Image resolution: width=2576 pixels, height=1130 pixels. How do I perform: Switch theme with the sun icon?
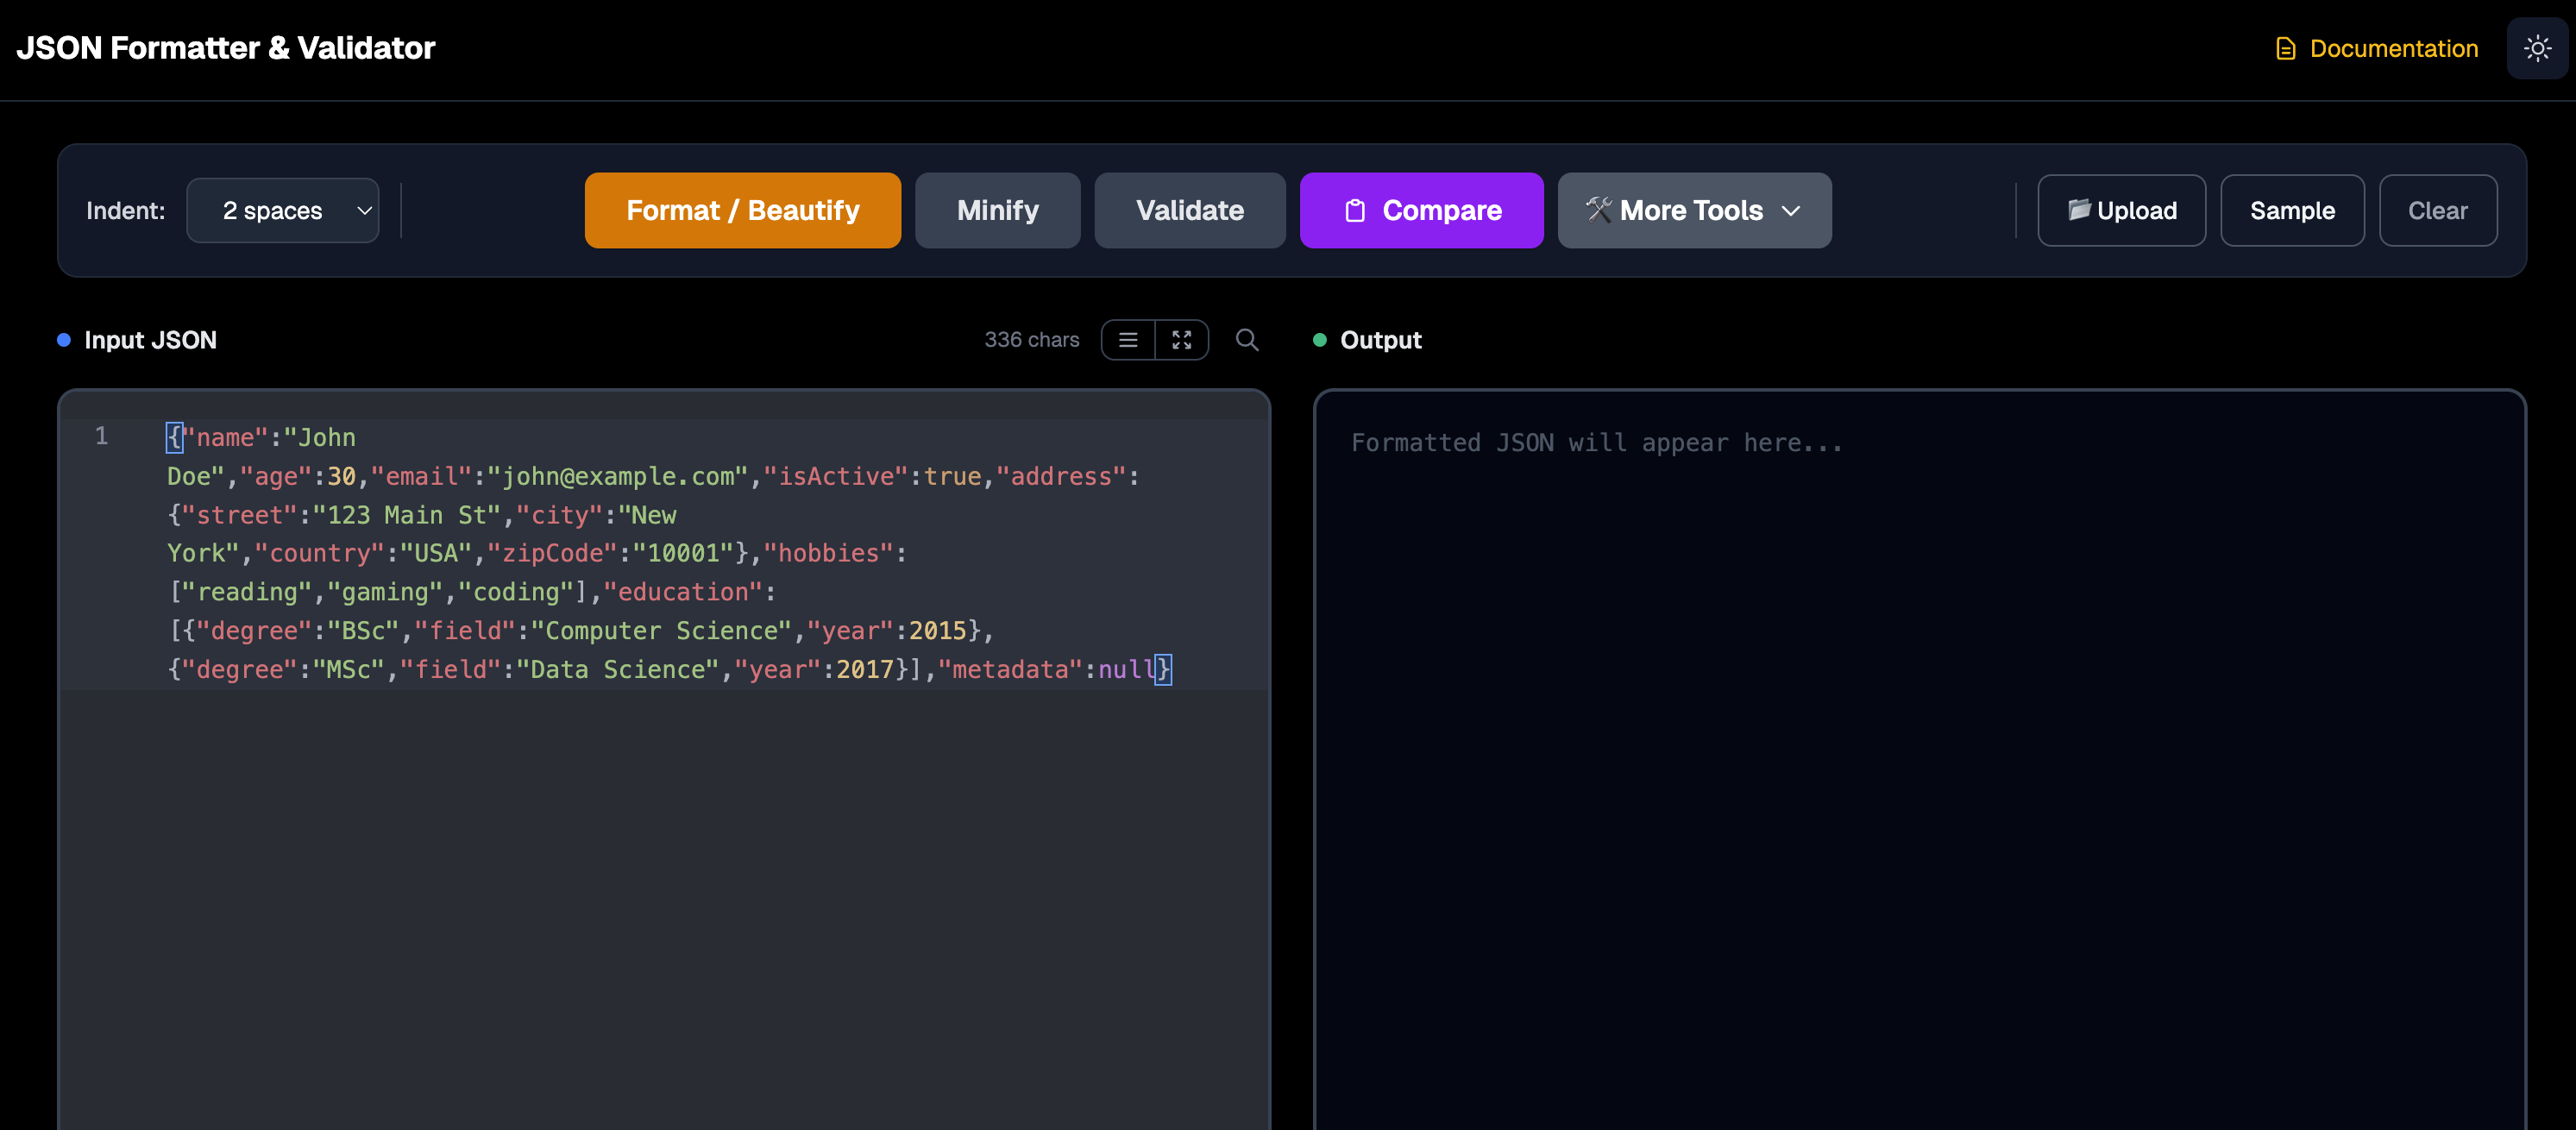pyautogui.click(x=2537, y=48)
